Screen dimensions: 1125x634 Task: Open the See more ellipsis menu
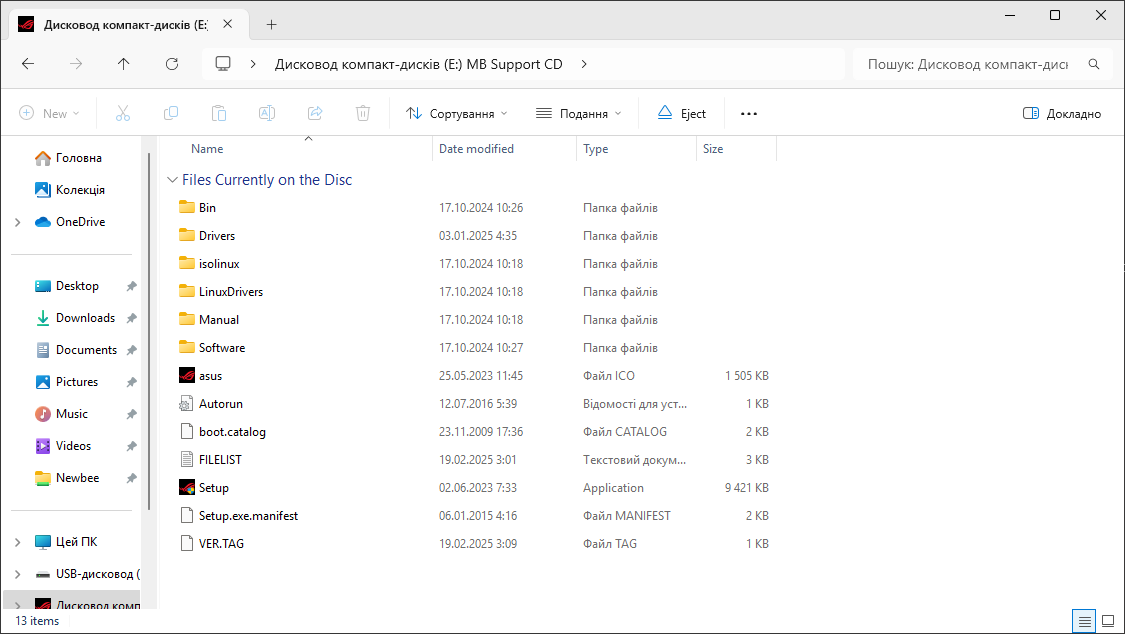(x=749, y=114)
